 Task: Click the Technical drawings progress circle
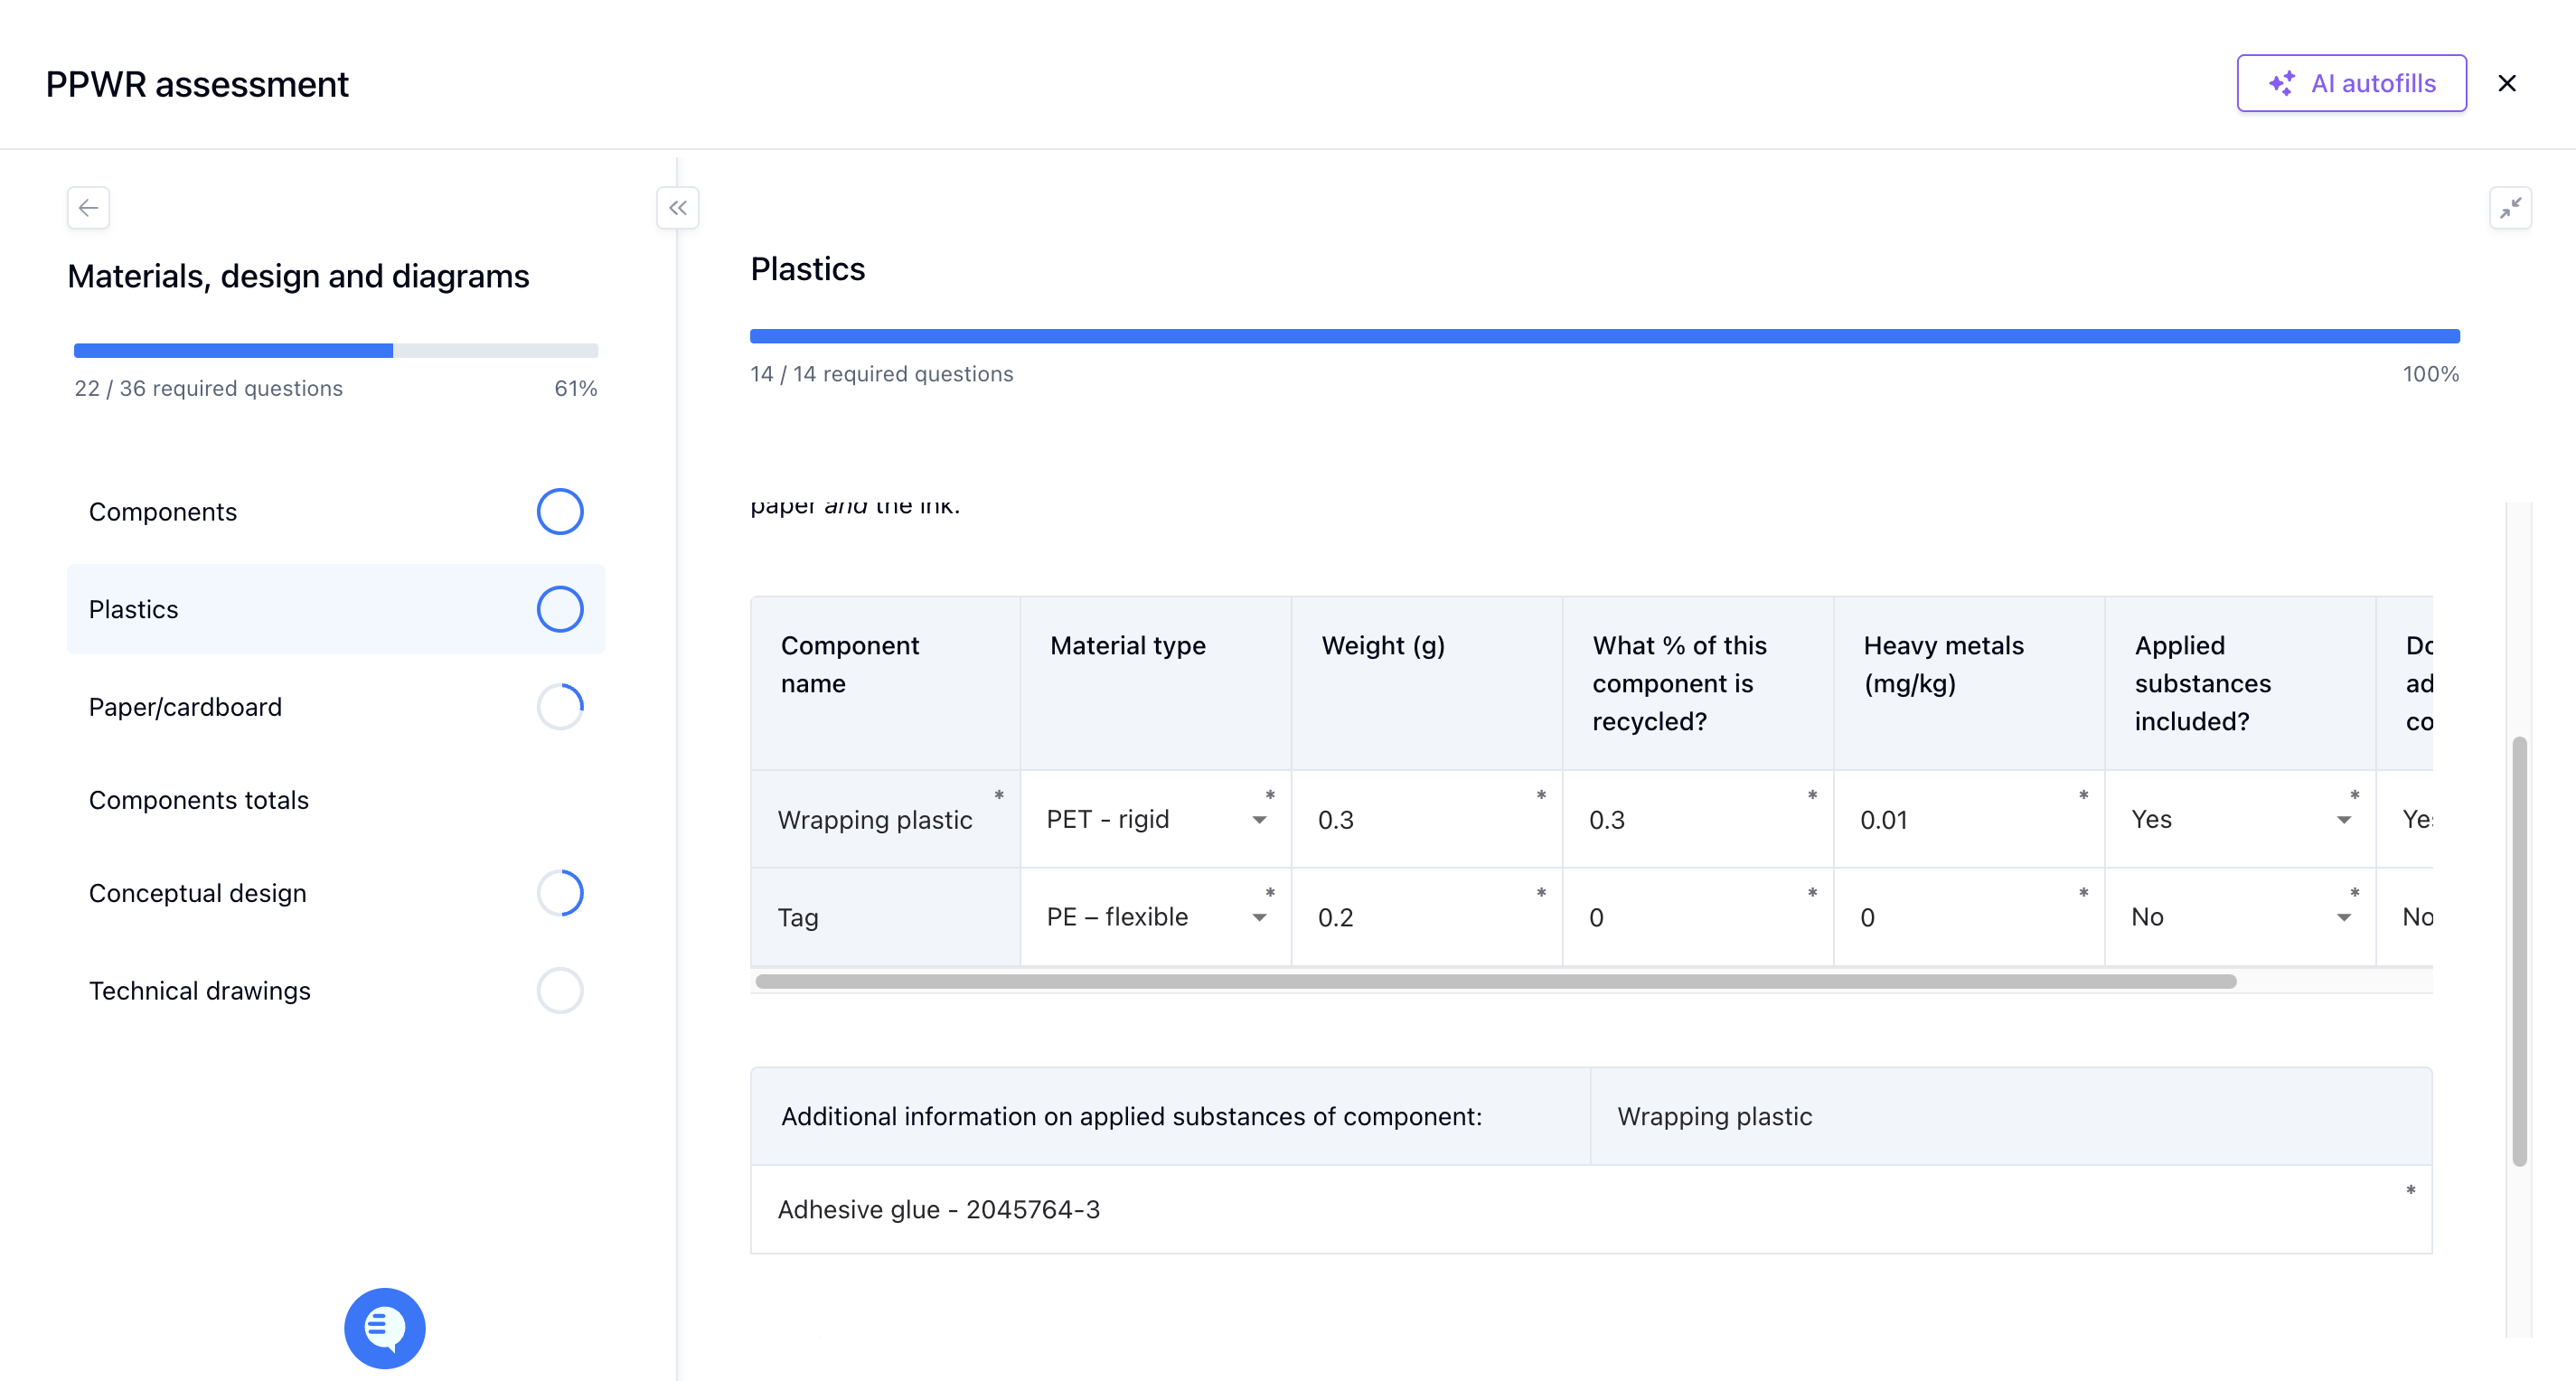[560, 990]
